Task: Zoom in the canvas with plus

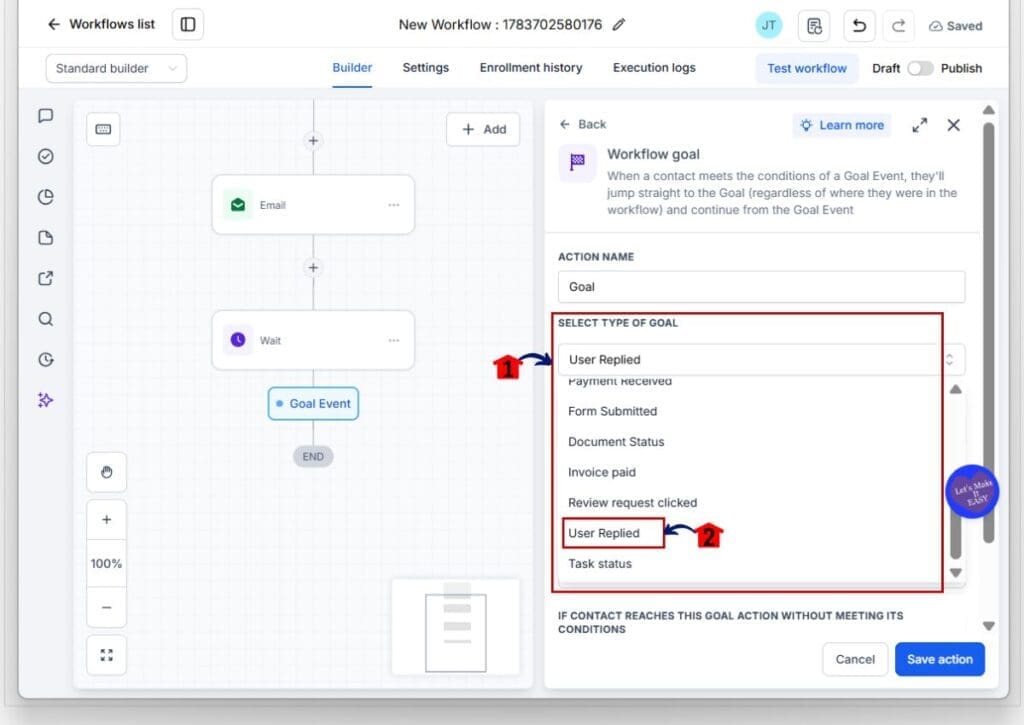Action: click(106, 520)
